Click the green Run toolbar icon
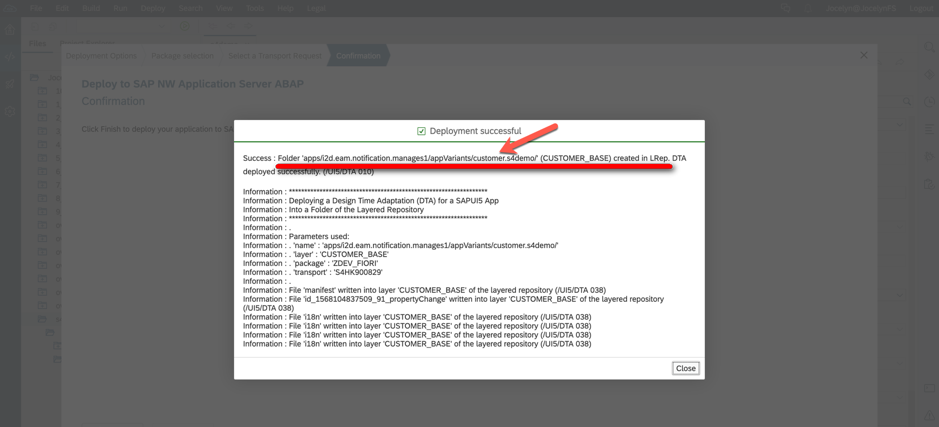 pyautogui.click(x=185, y=26)
